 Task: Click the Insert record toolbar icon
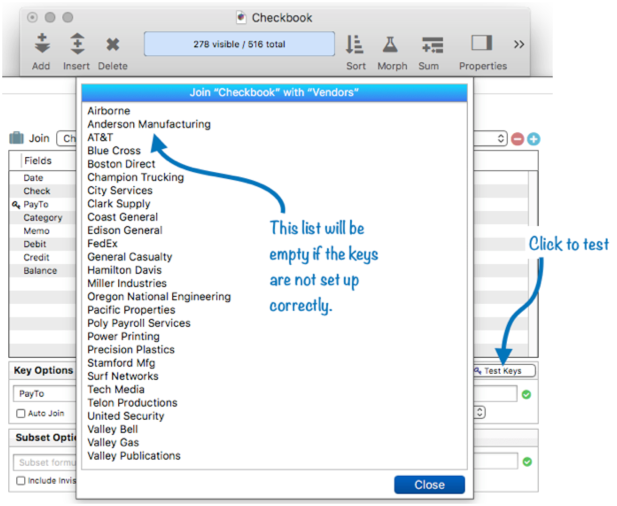[x=77, y=44]
